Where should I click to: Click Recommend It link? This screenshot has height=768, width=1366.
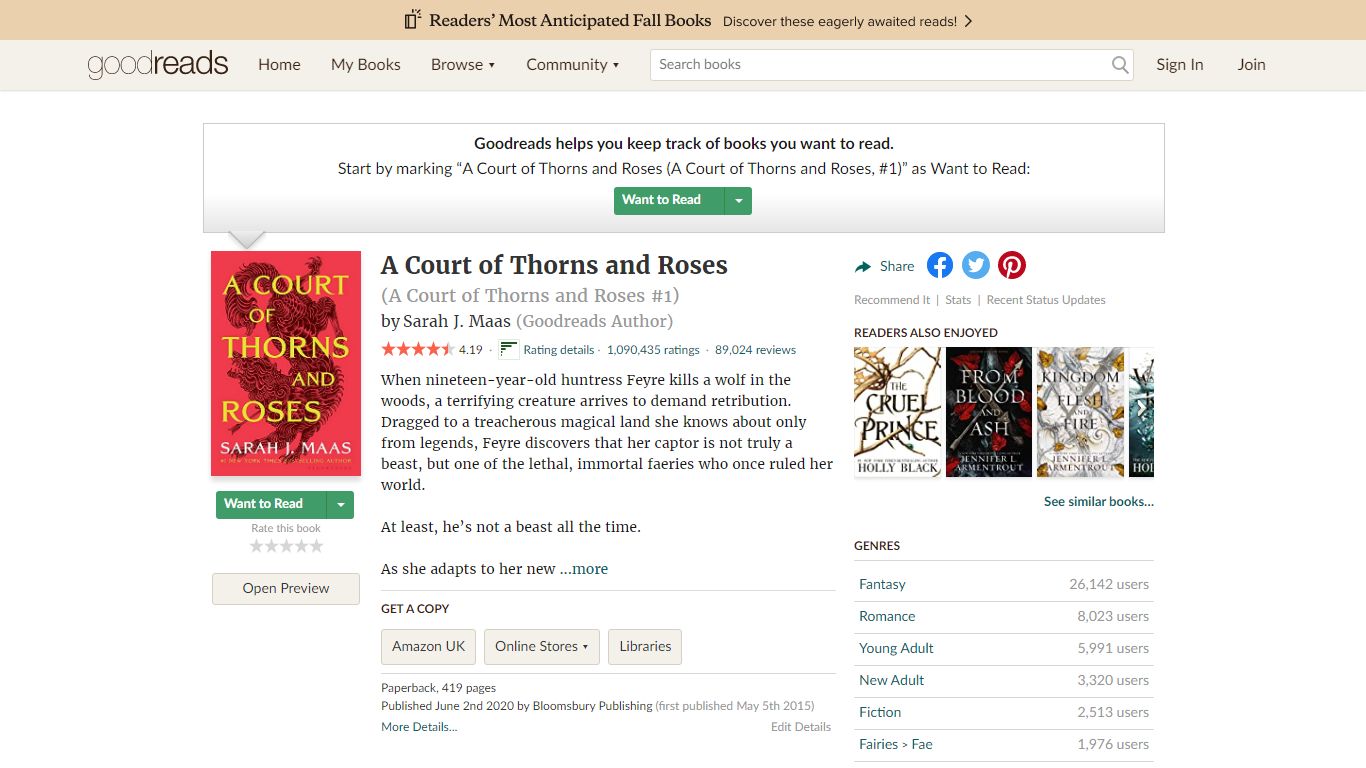coord(892,300)
